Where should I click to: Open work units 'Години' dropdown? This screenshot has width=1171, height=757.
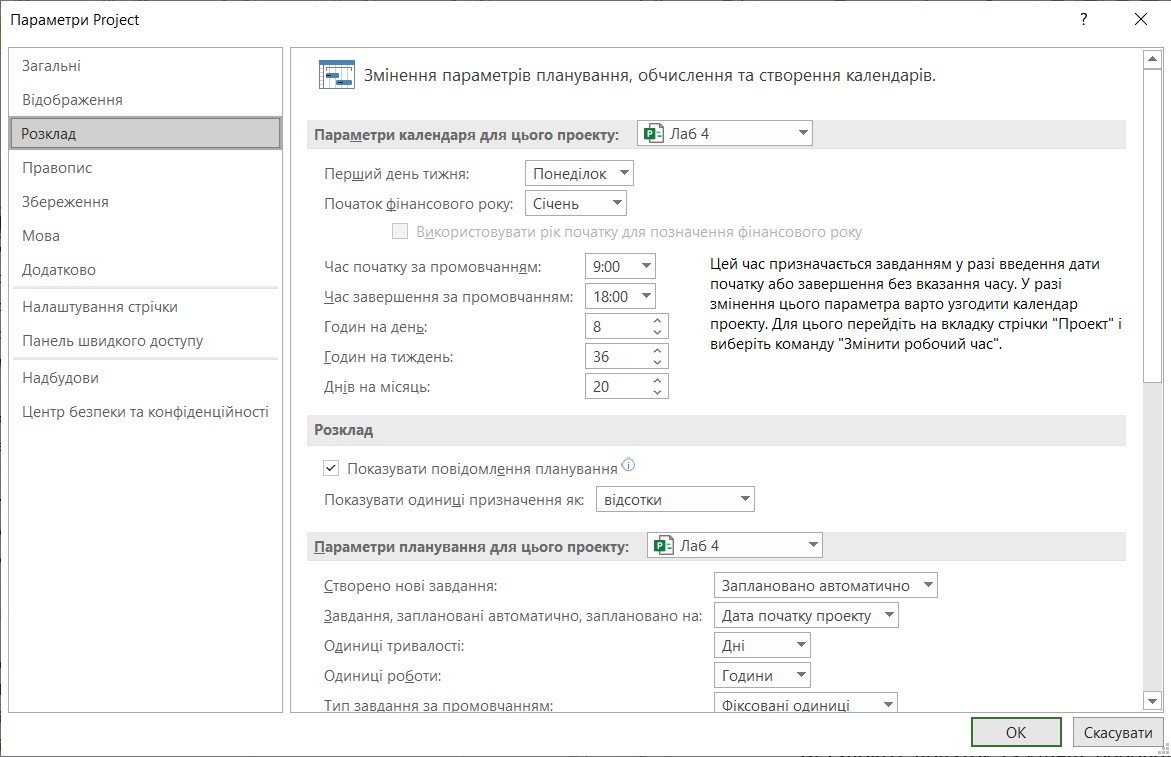coord(762,675)
